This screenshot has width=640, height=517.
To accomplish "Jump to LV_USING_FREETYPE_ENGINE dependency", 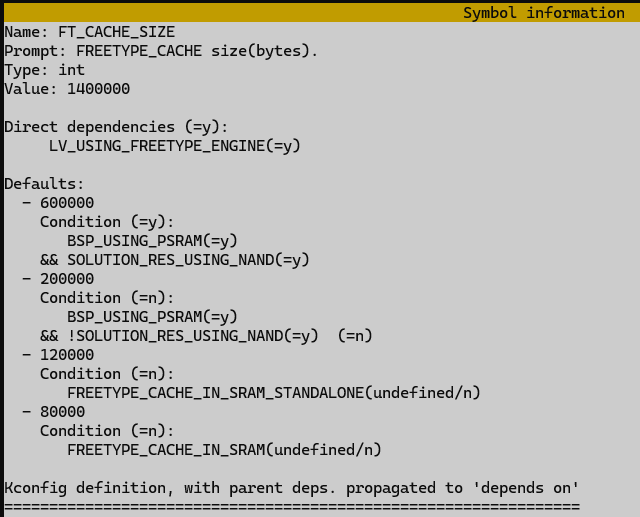I will pos(174,146).
